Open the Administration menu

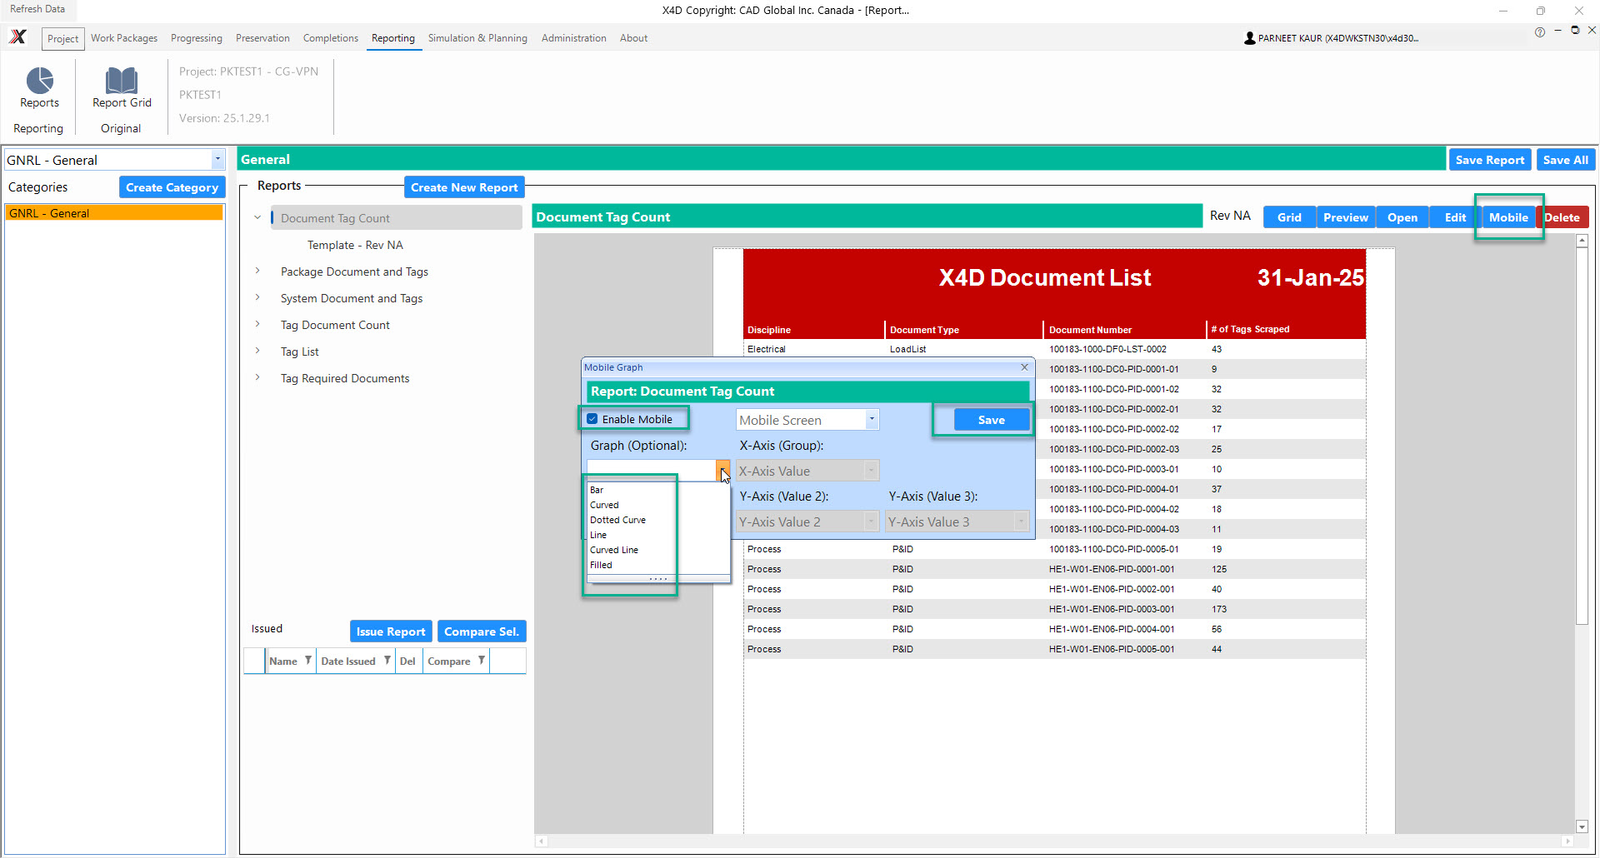click(x=574, y=38)
